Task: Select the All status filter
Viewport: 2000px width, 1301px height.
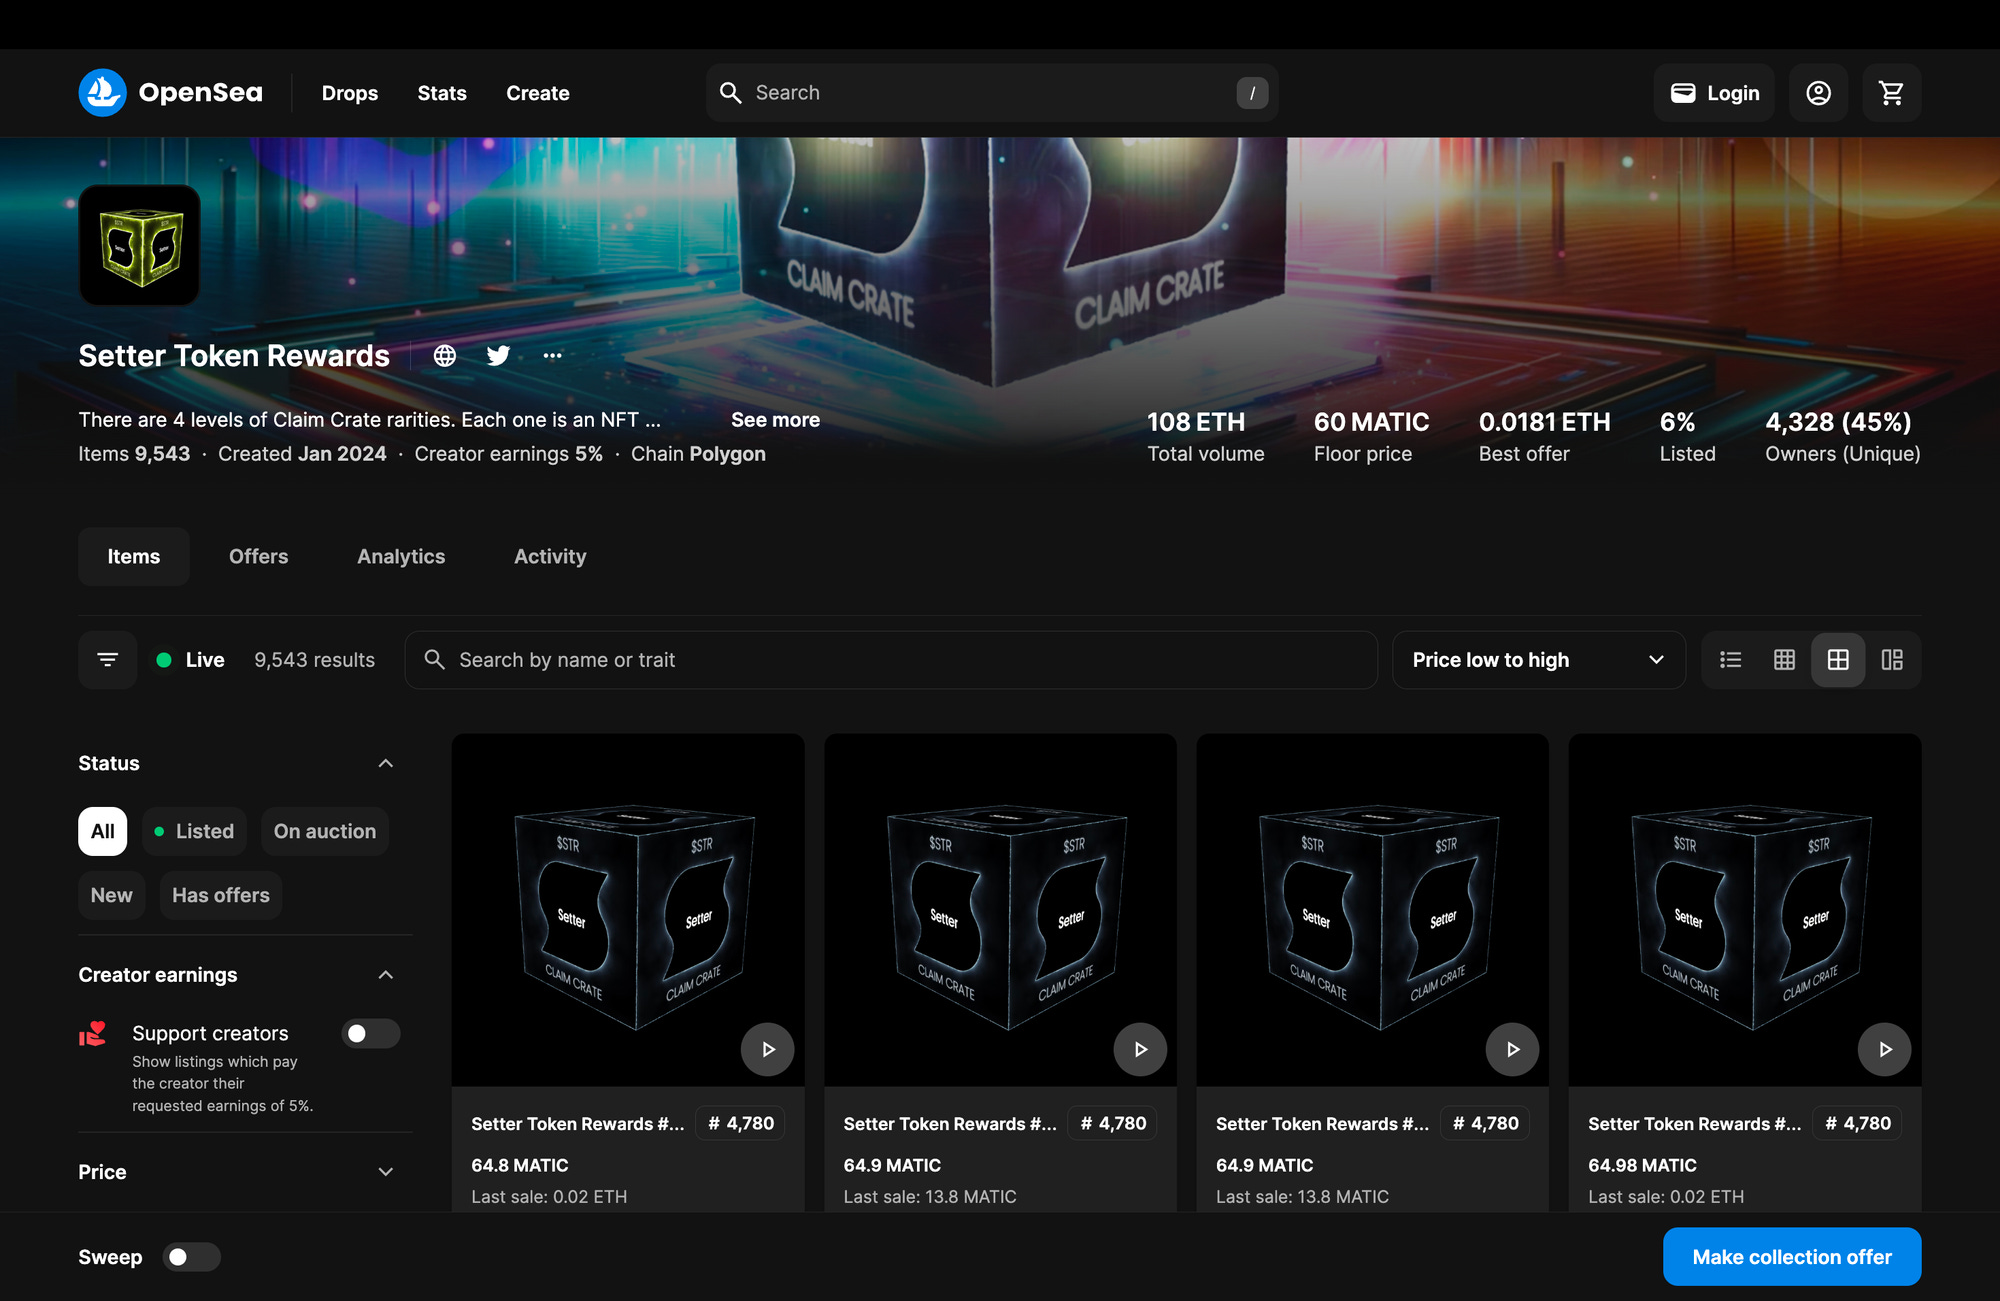Action: coord(103,831)
